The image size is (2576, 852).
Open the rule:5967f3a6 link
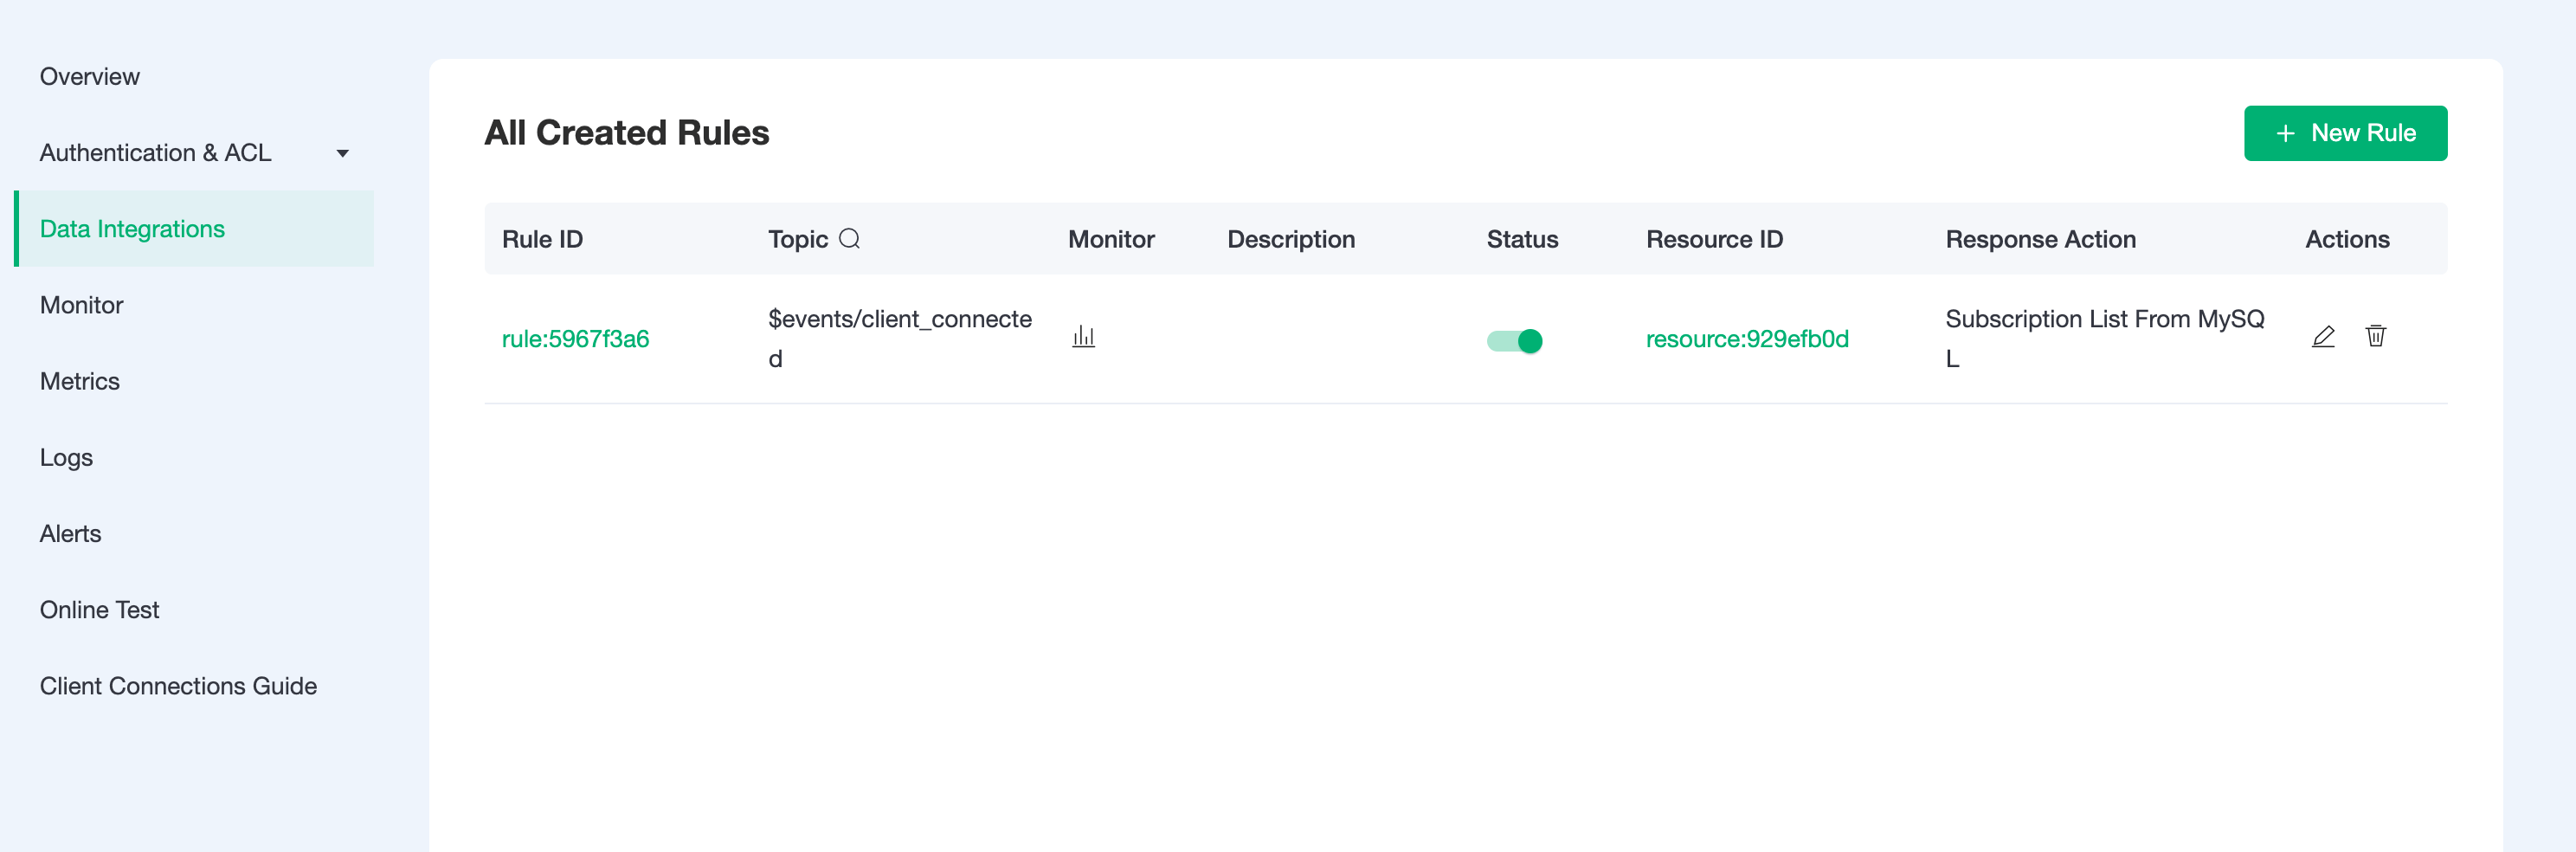(575, 339)
